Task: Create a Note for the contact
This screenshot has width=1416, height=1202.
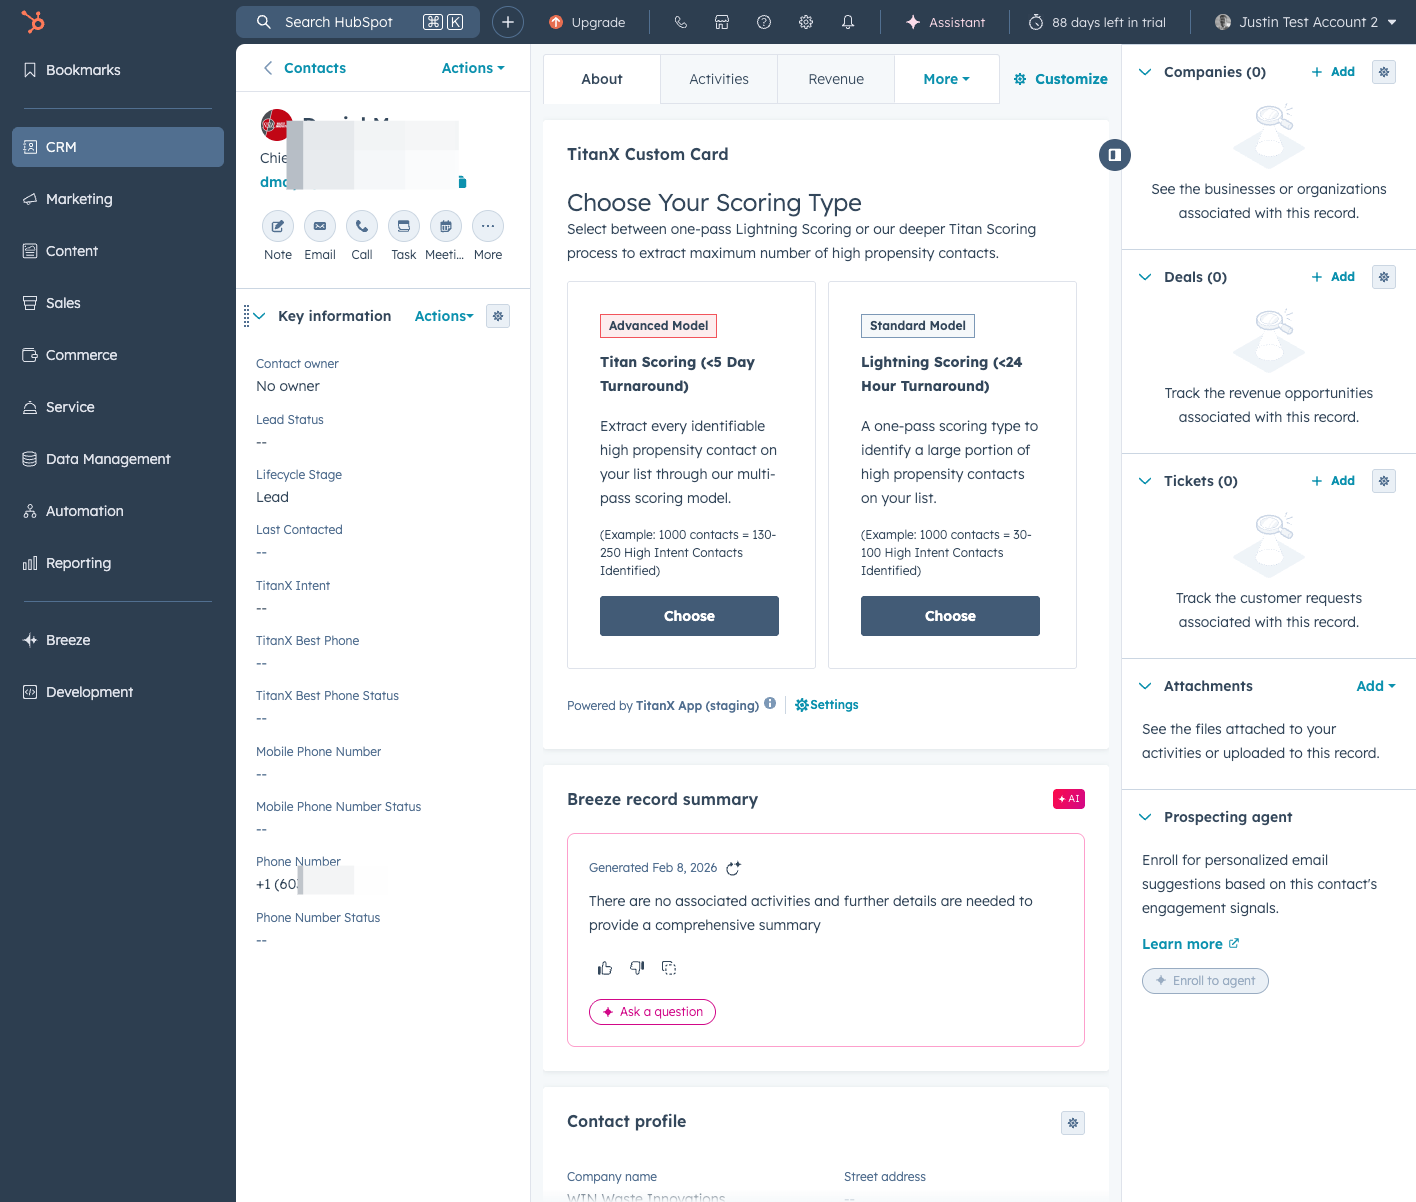Action: click(278, 226)
